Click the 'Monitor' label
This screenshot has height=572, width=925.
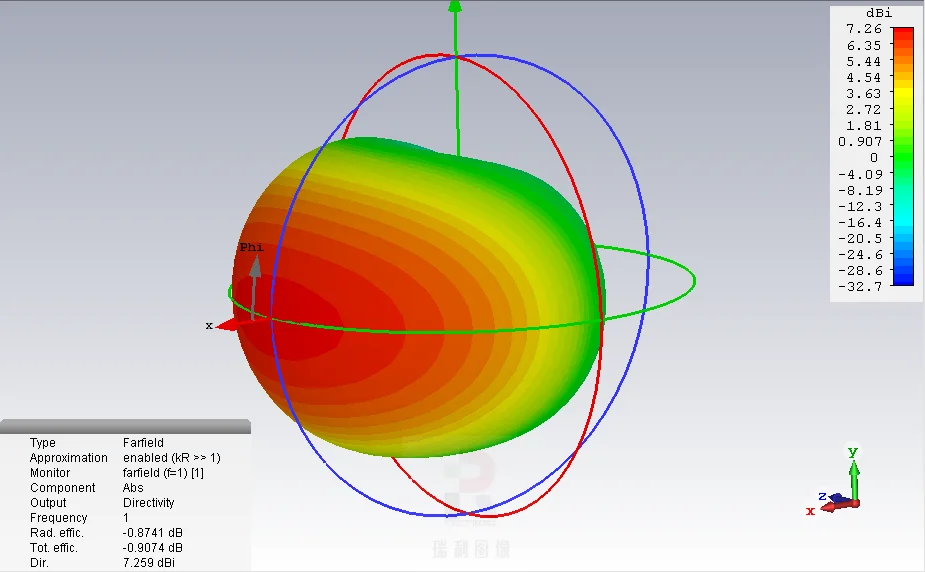(50, 473)
